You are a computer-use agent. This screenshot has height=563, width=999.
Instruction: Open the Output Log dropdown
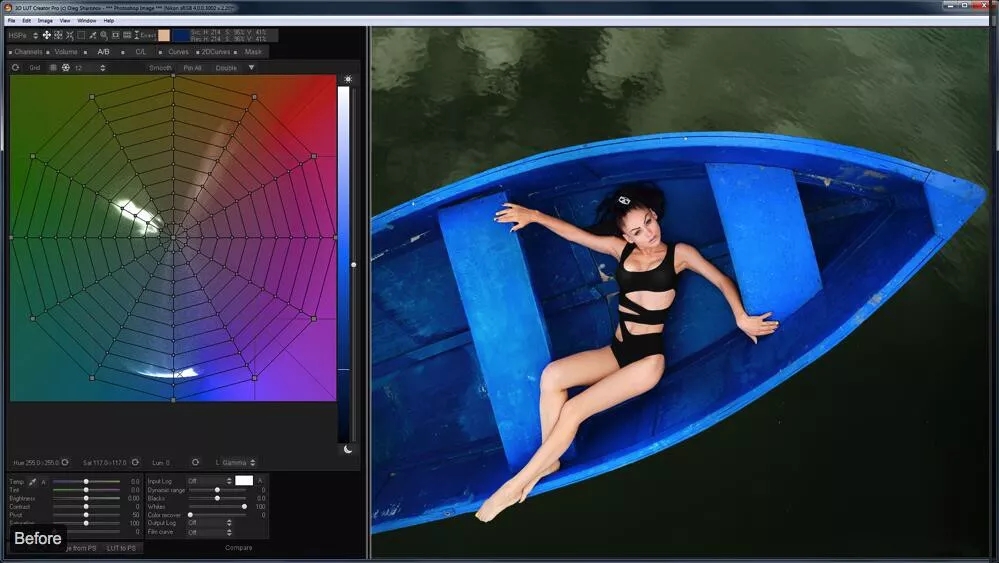click(209, 523)
